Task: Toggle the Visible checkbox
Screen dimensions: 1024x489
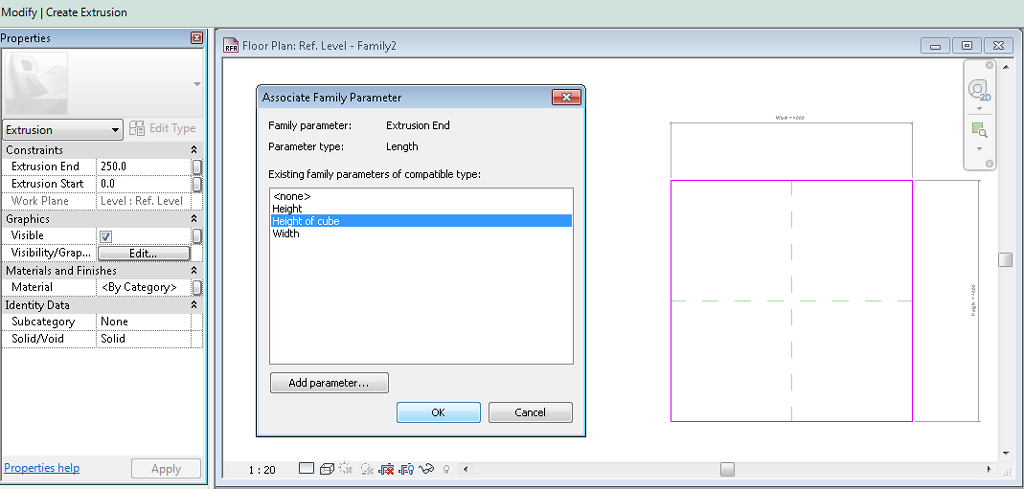Action: [106, 236]
